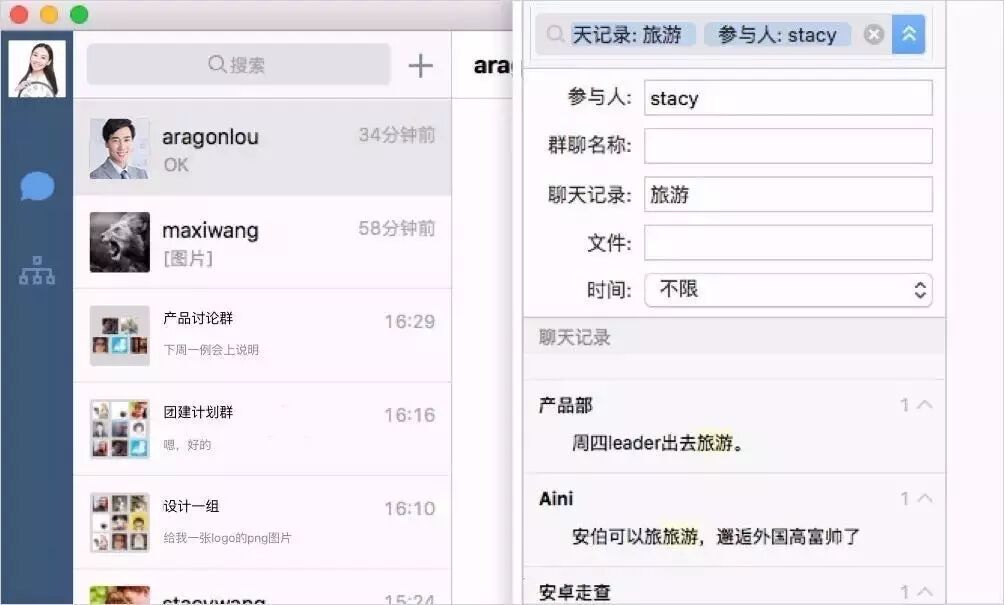The image size is (1004, 605).
Task: Open the 产品讨论群 group conversation
Action: (x=262, y=335)
